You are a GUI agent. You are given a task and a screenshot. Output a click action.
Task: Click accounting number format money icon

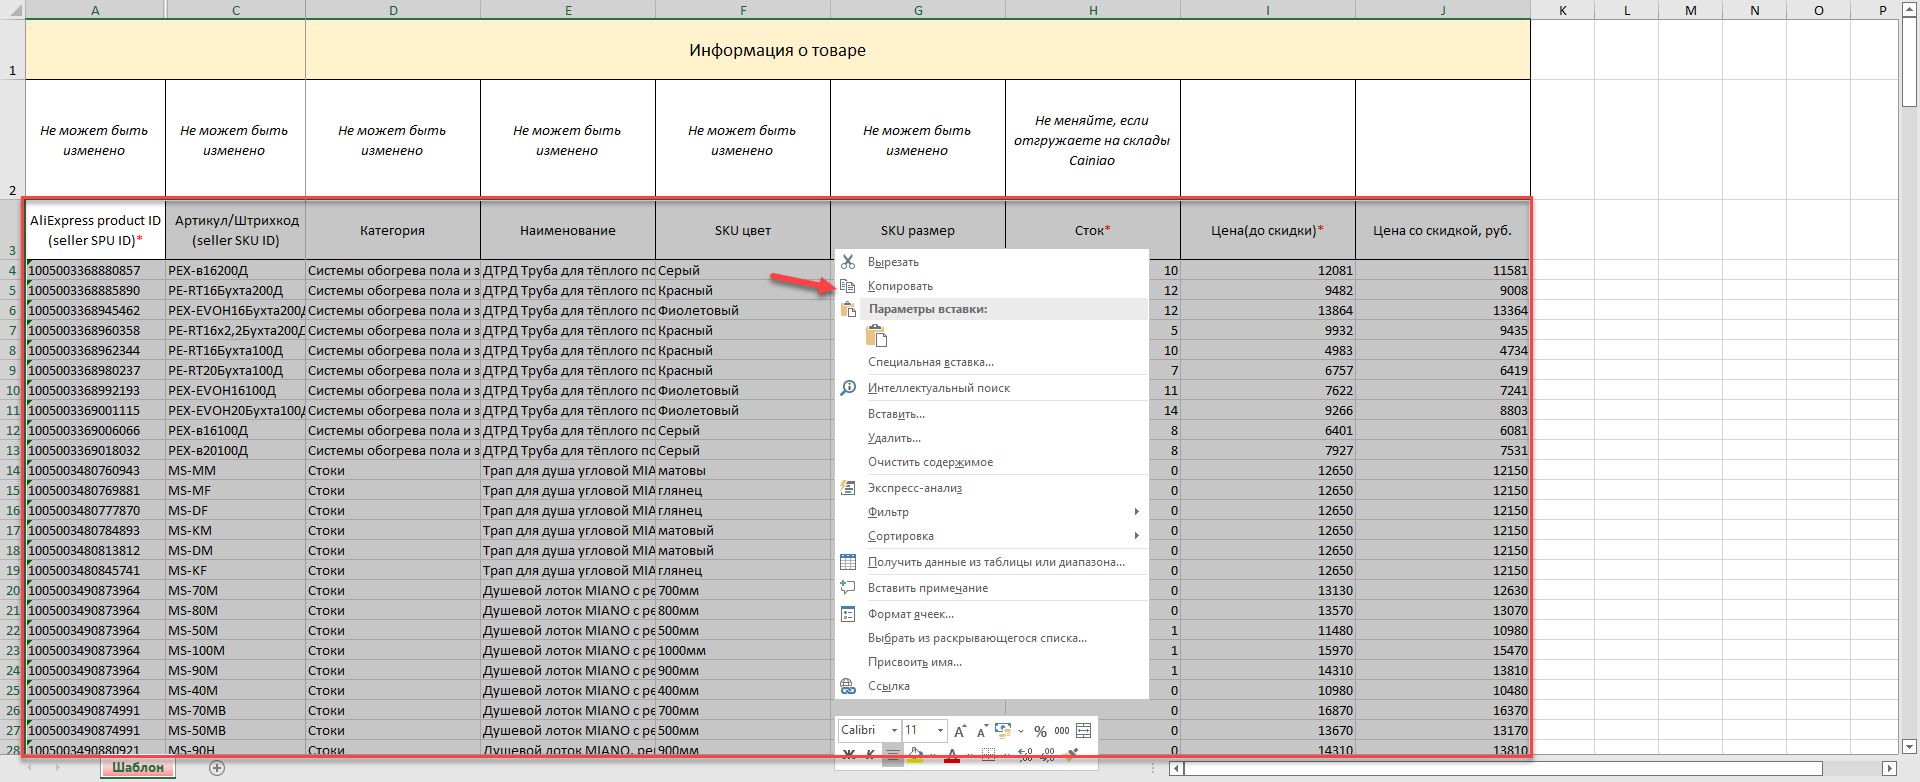1004,731
